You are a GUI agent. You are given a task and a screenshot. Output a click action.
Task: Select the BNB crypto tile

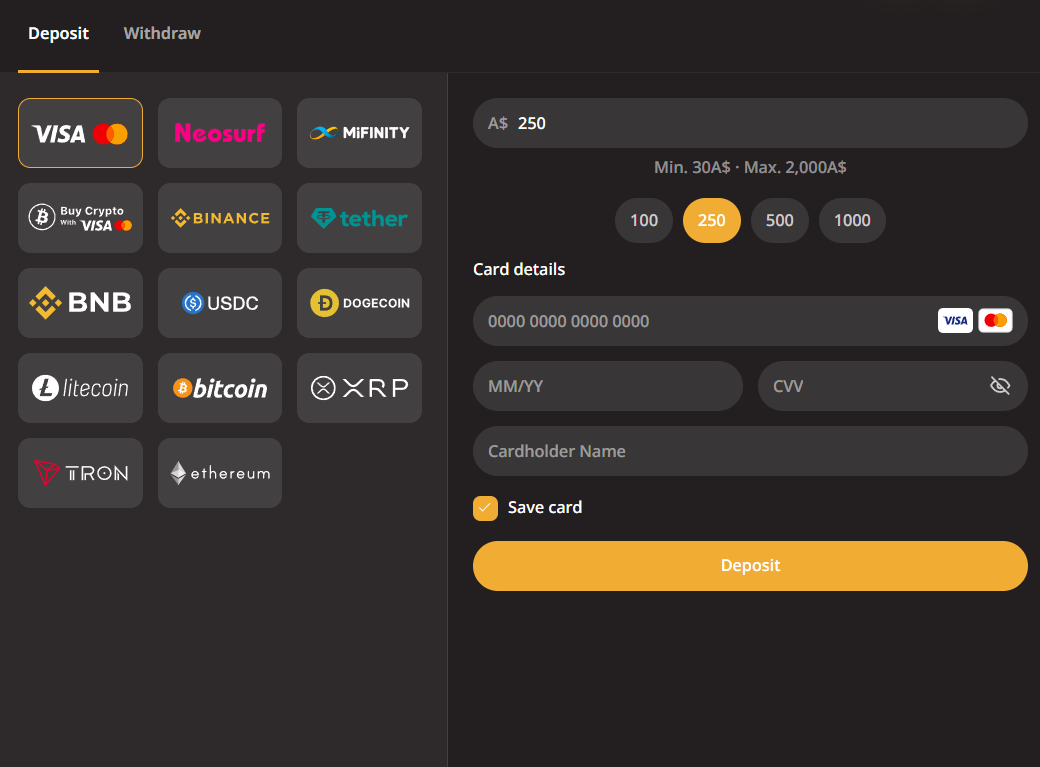tap(80, 303)
